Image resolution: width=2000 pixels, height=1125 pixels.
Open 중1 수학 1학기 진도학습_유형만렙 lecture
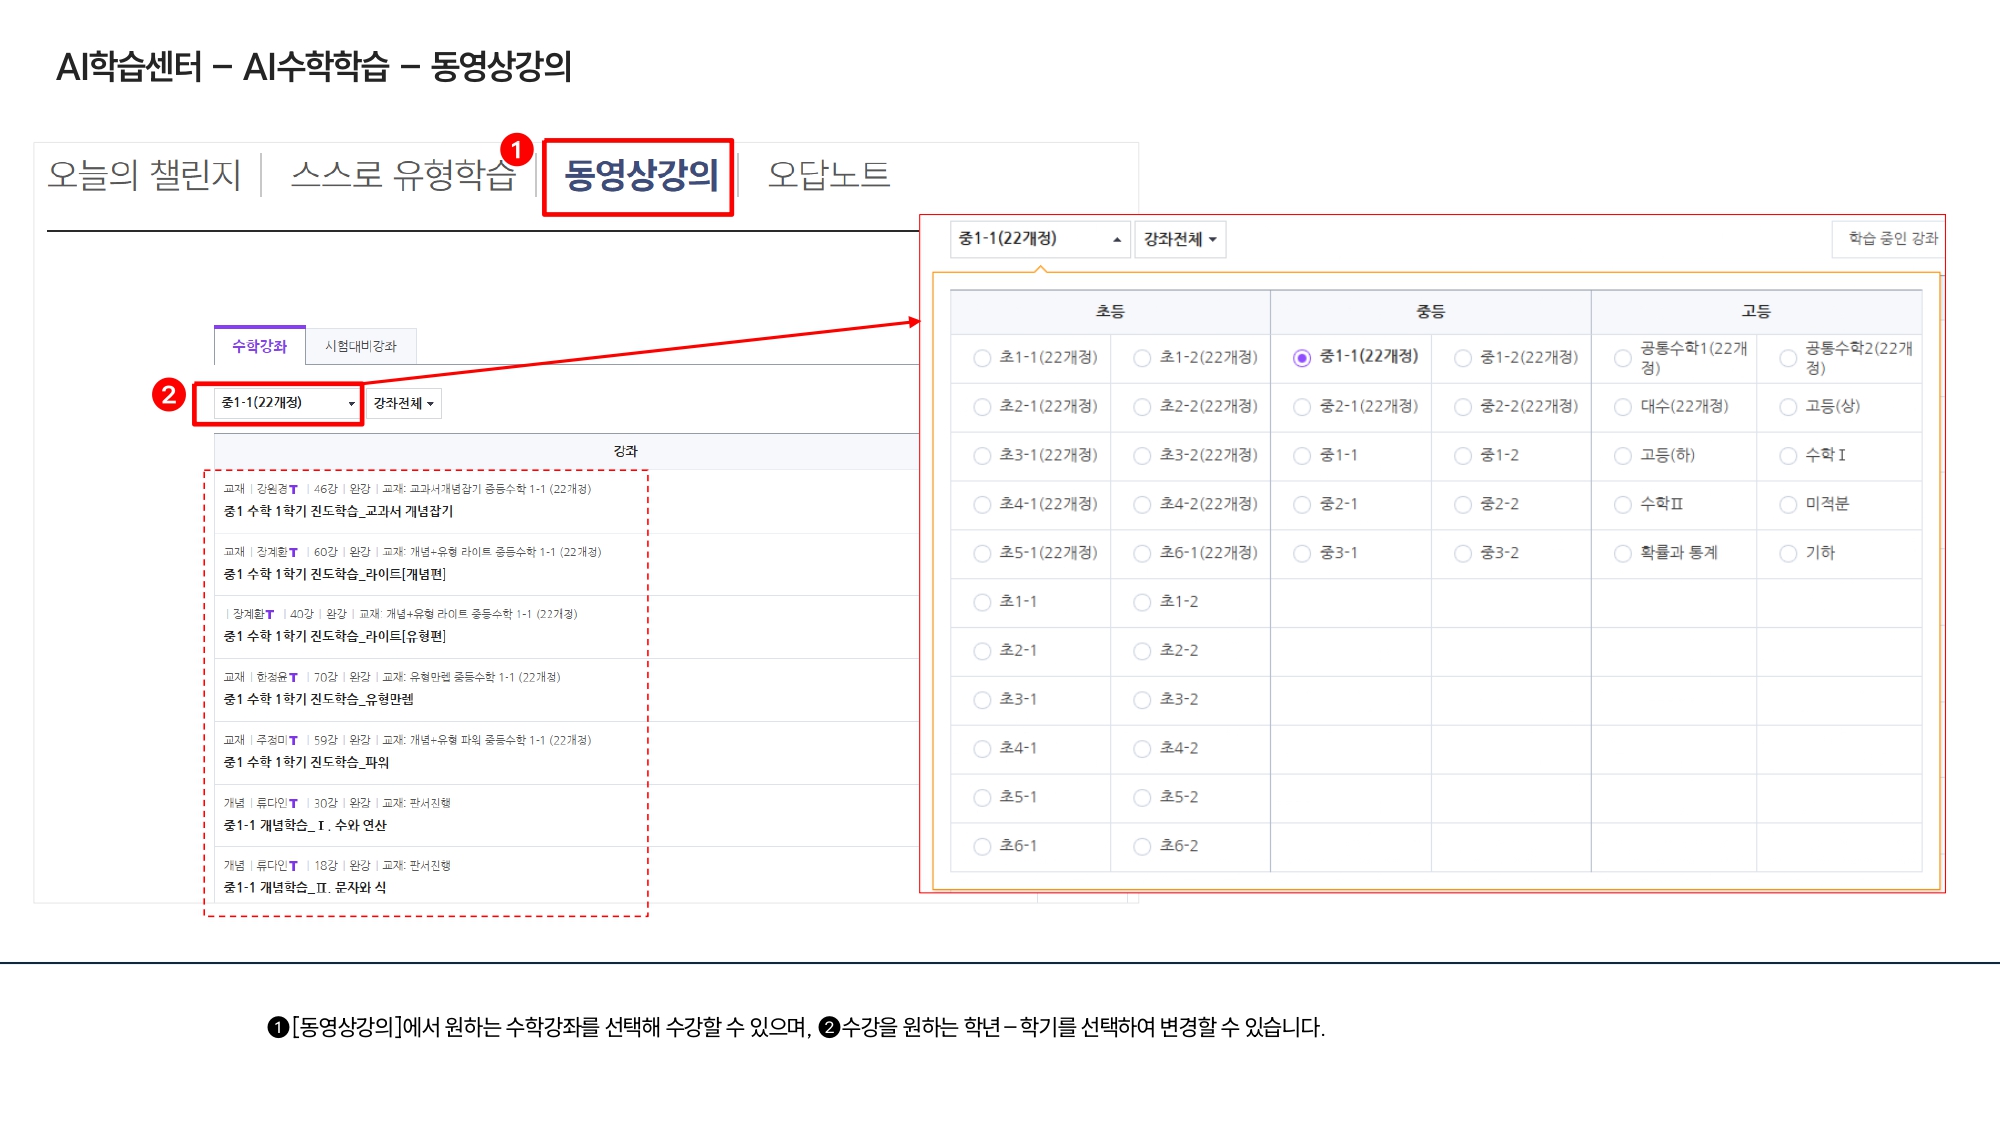tap(318, 699)
